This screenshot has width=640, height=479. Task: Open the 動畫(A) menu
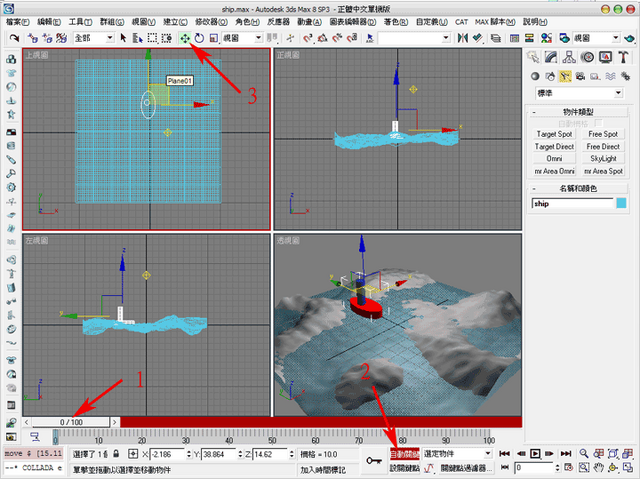coord(309,22)
